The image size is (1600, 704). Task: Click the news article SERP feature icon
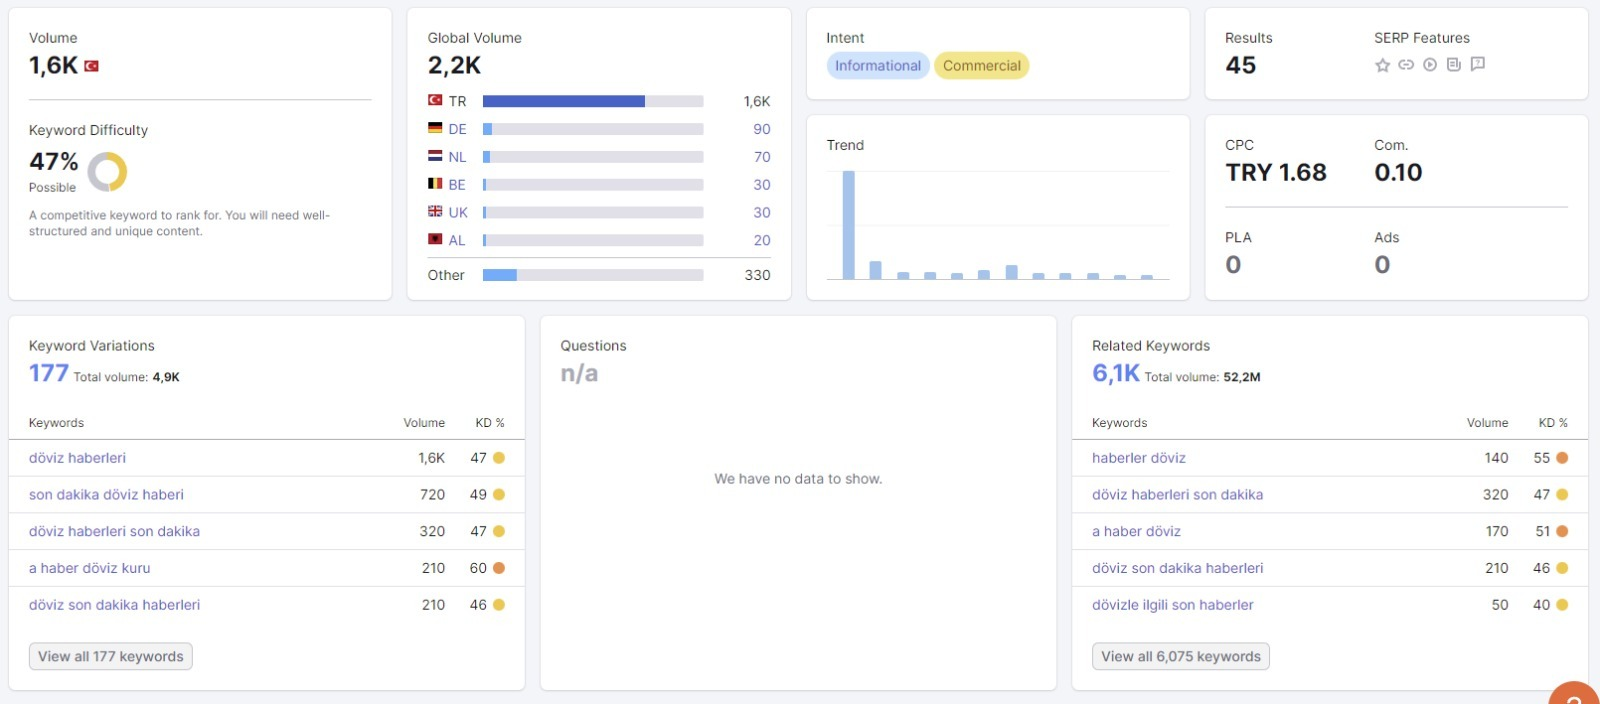coord(1454,65)
